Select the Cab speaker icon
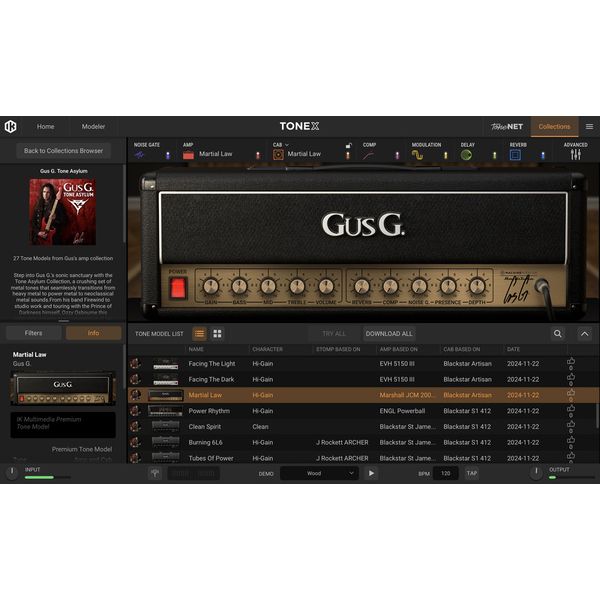This screenshot has width=600, height=600. tap(278, 155)
